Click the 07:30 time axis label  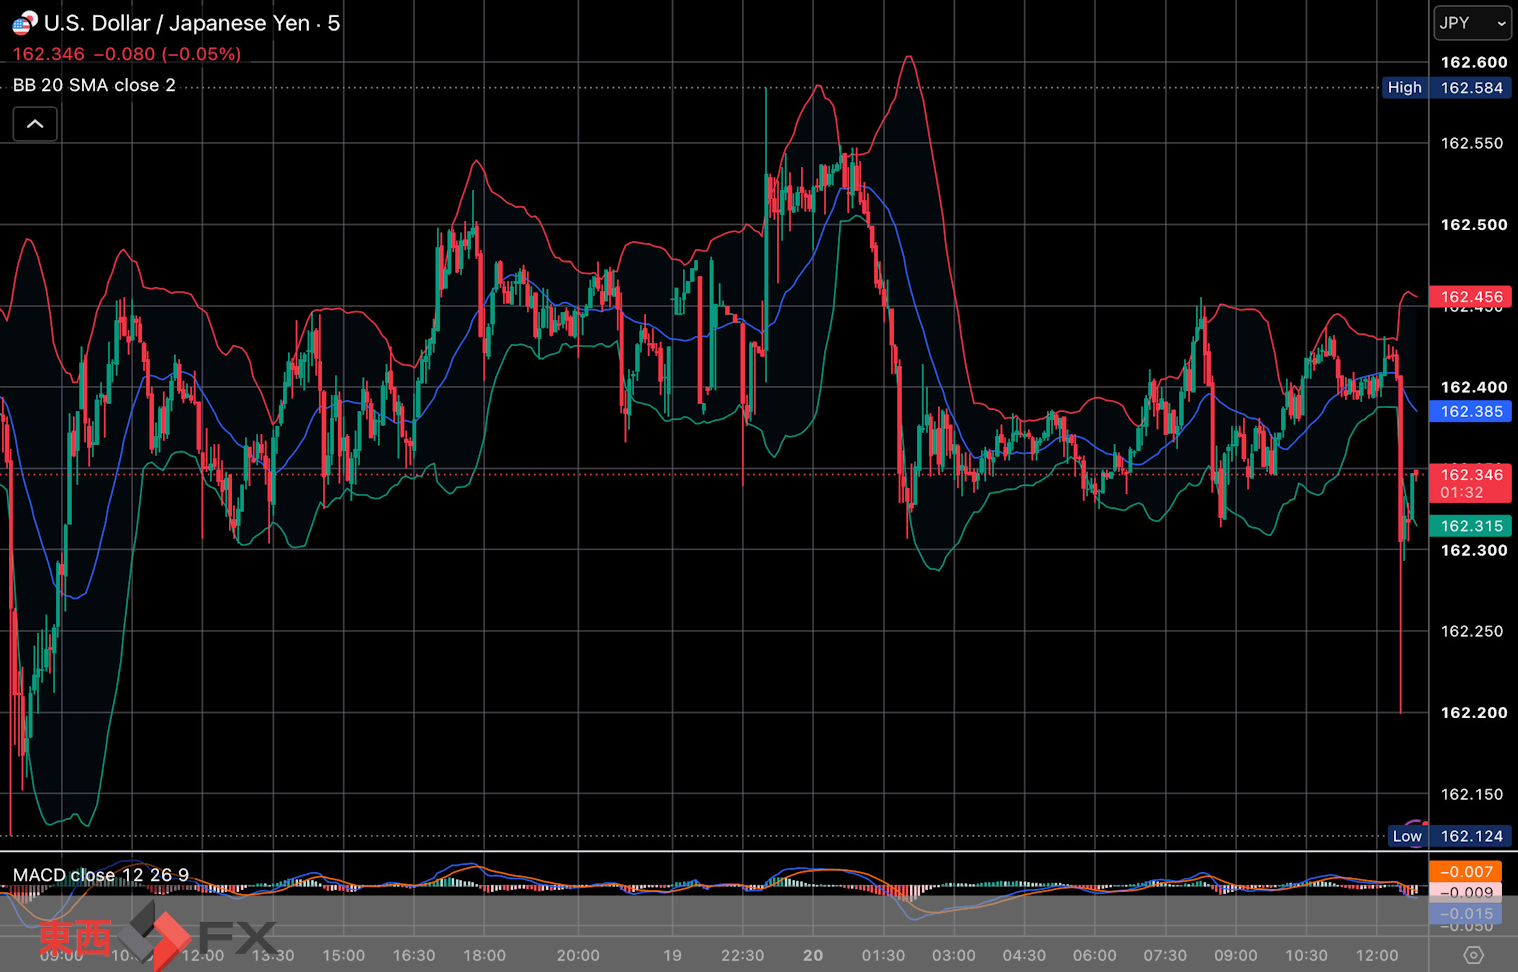(x=1165, y=955)
